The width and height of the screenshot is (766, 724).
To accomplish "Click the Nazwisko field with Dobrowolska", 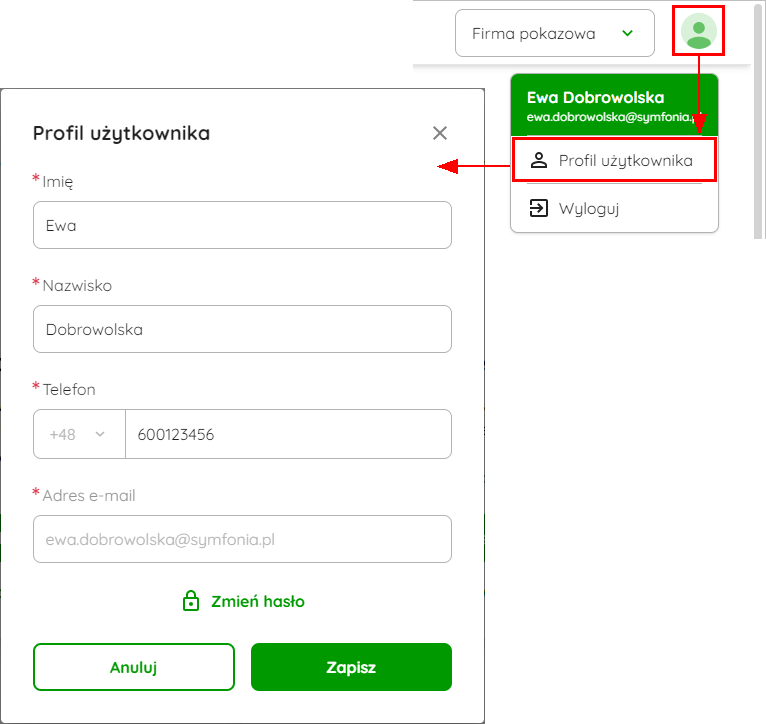I will [x=242, y=329].
